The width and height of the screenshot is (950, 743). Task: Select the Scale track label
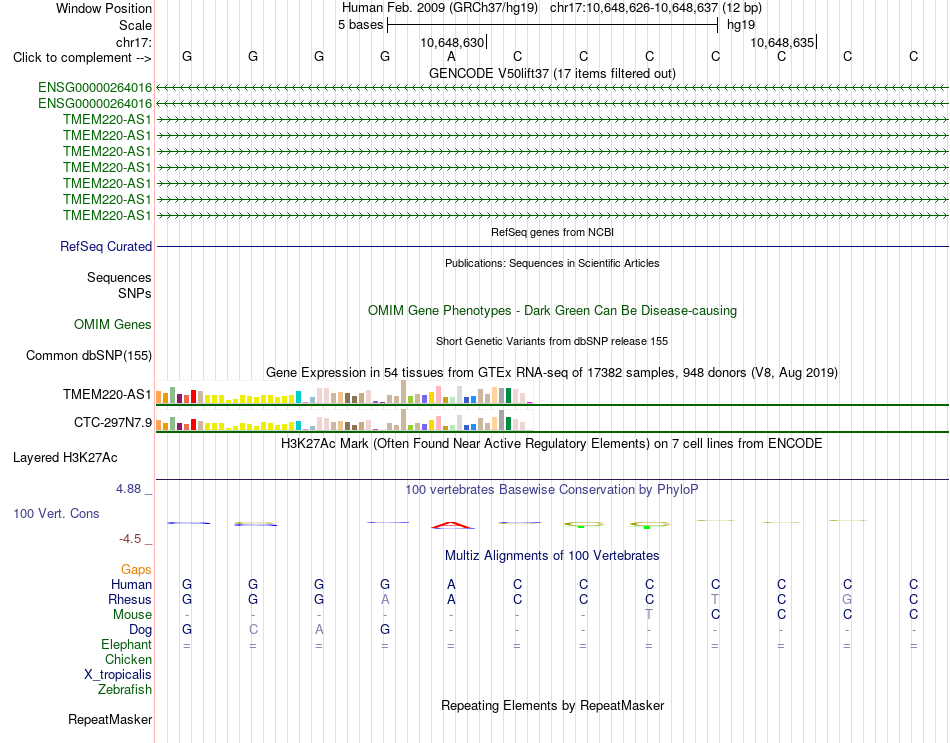tap(135, 25)
